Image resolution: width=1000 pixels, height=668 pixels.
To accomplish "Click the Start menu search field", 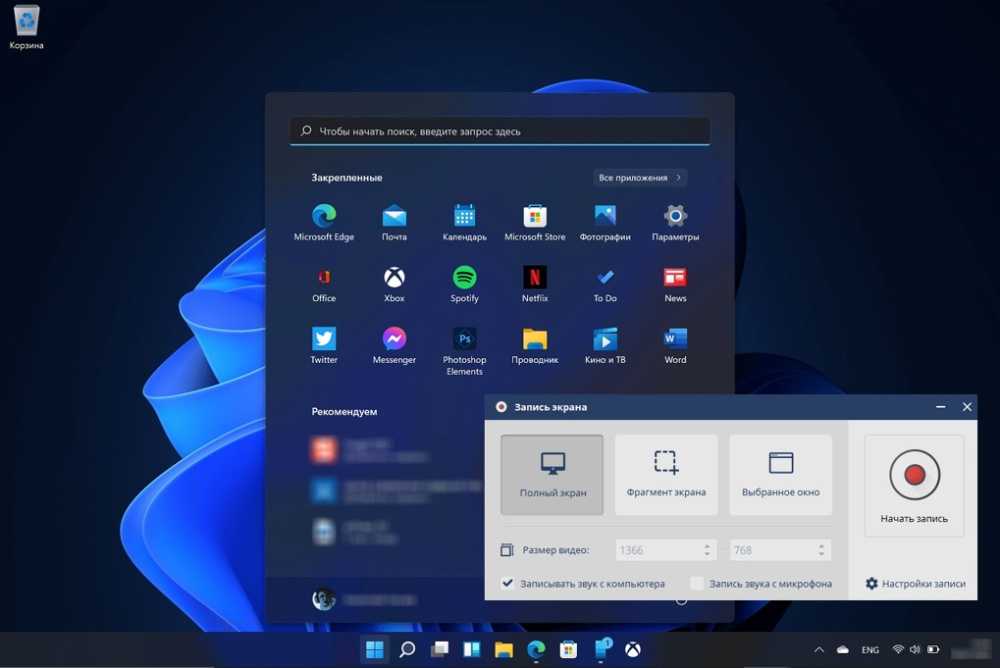I will tap(500, 131).
